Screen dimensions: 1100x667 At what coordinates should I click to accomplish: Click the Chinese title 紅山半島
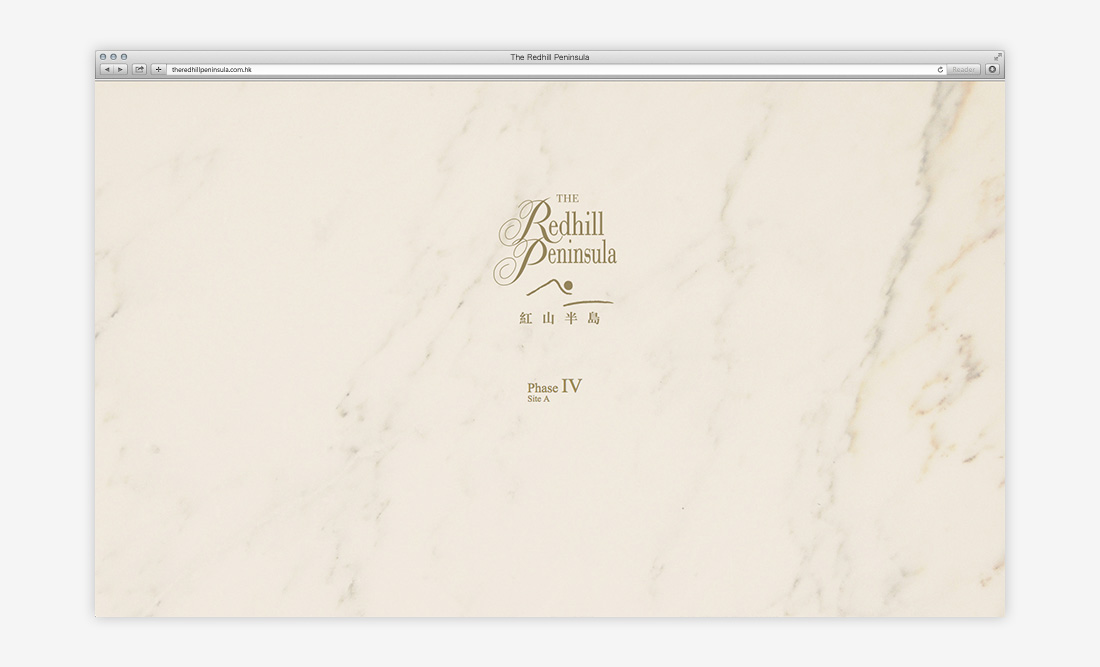tap(560, 319)
